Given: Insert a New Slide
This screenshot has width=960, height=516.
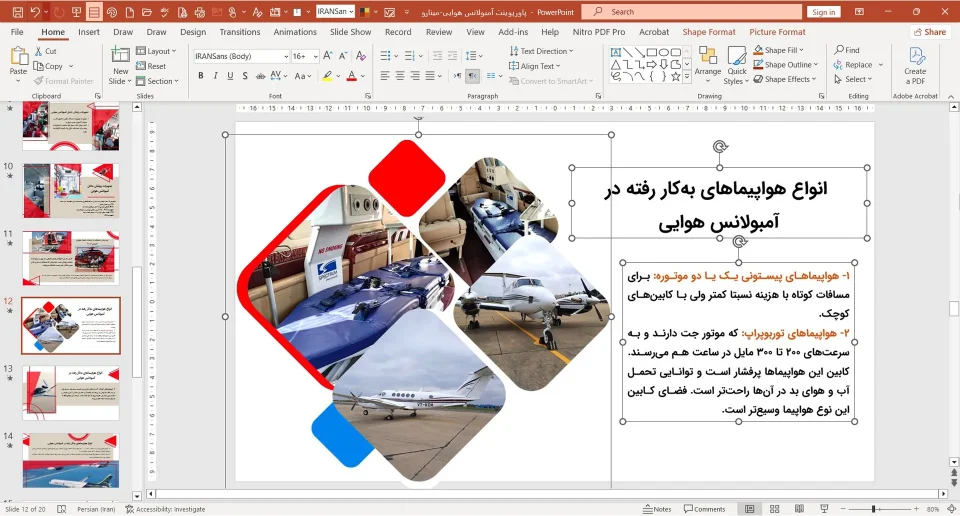Looking at the screenshot, I should click(x=121, y=66).
